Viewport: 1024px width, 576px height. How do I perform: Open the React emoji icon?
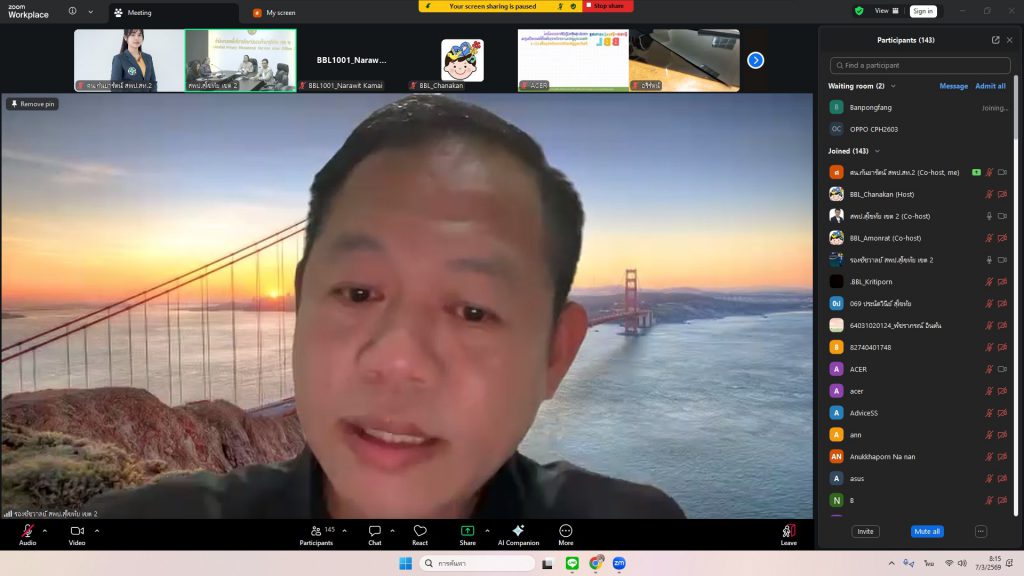420,531
